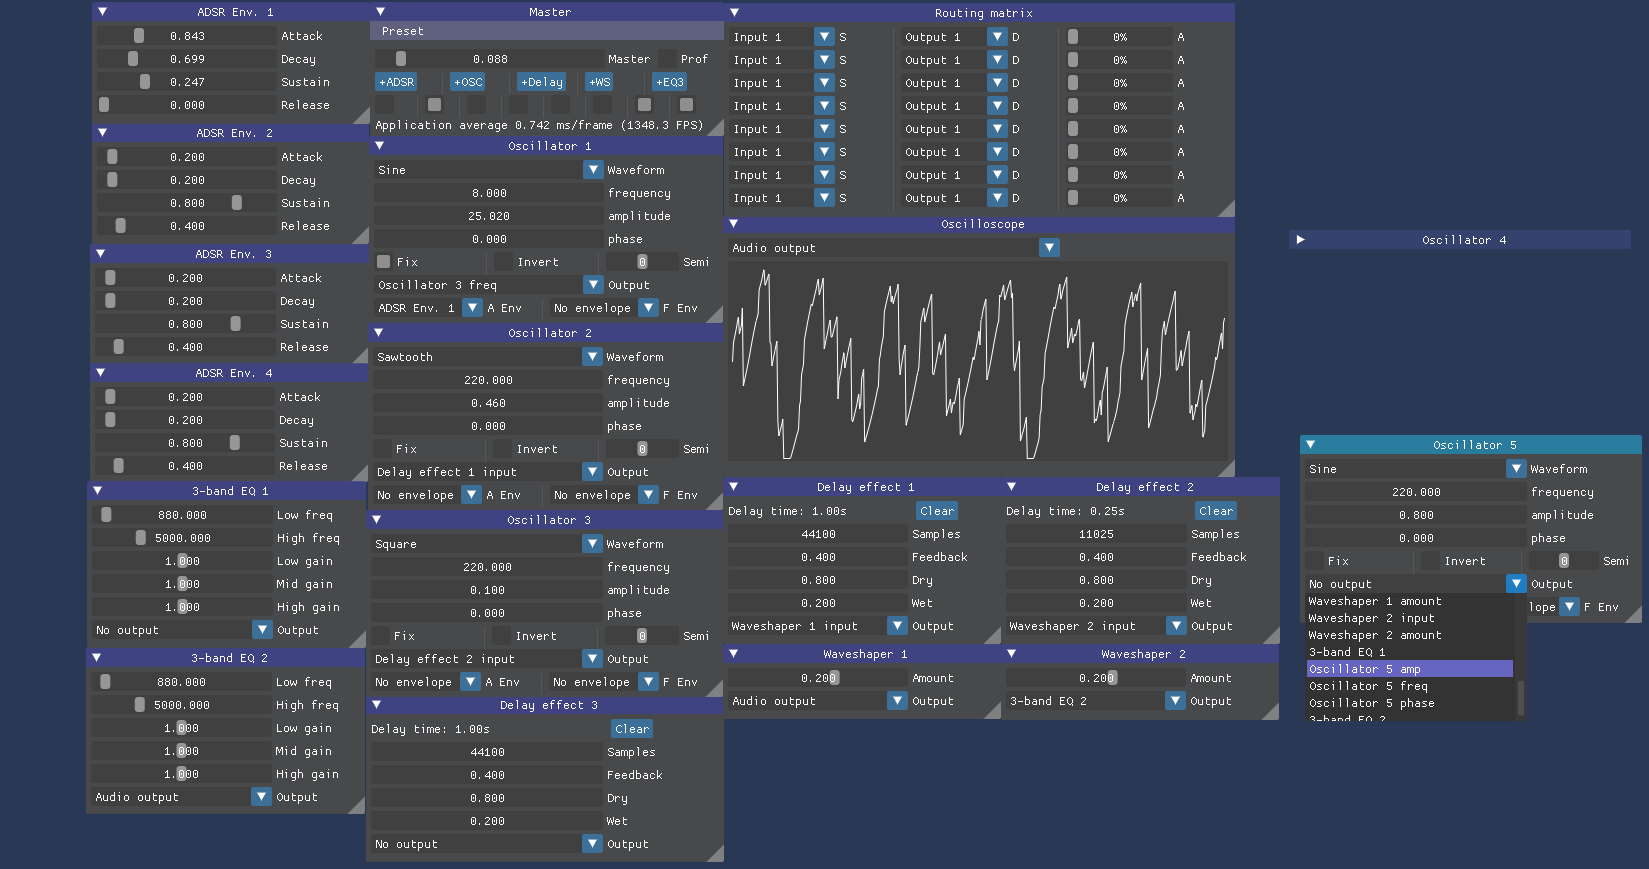The width and height of the screenshot is (1649, 869).
Task: Add an equalizer with +EQ3 button
Action: click(x=670, y=82)
